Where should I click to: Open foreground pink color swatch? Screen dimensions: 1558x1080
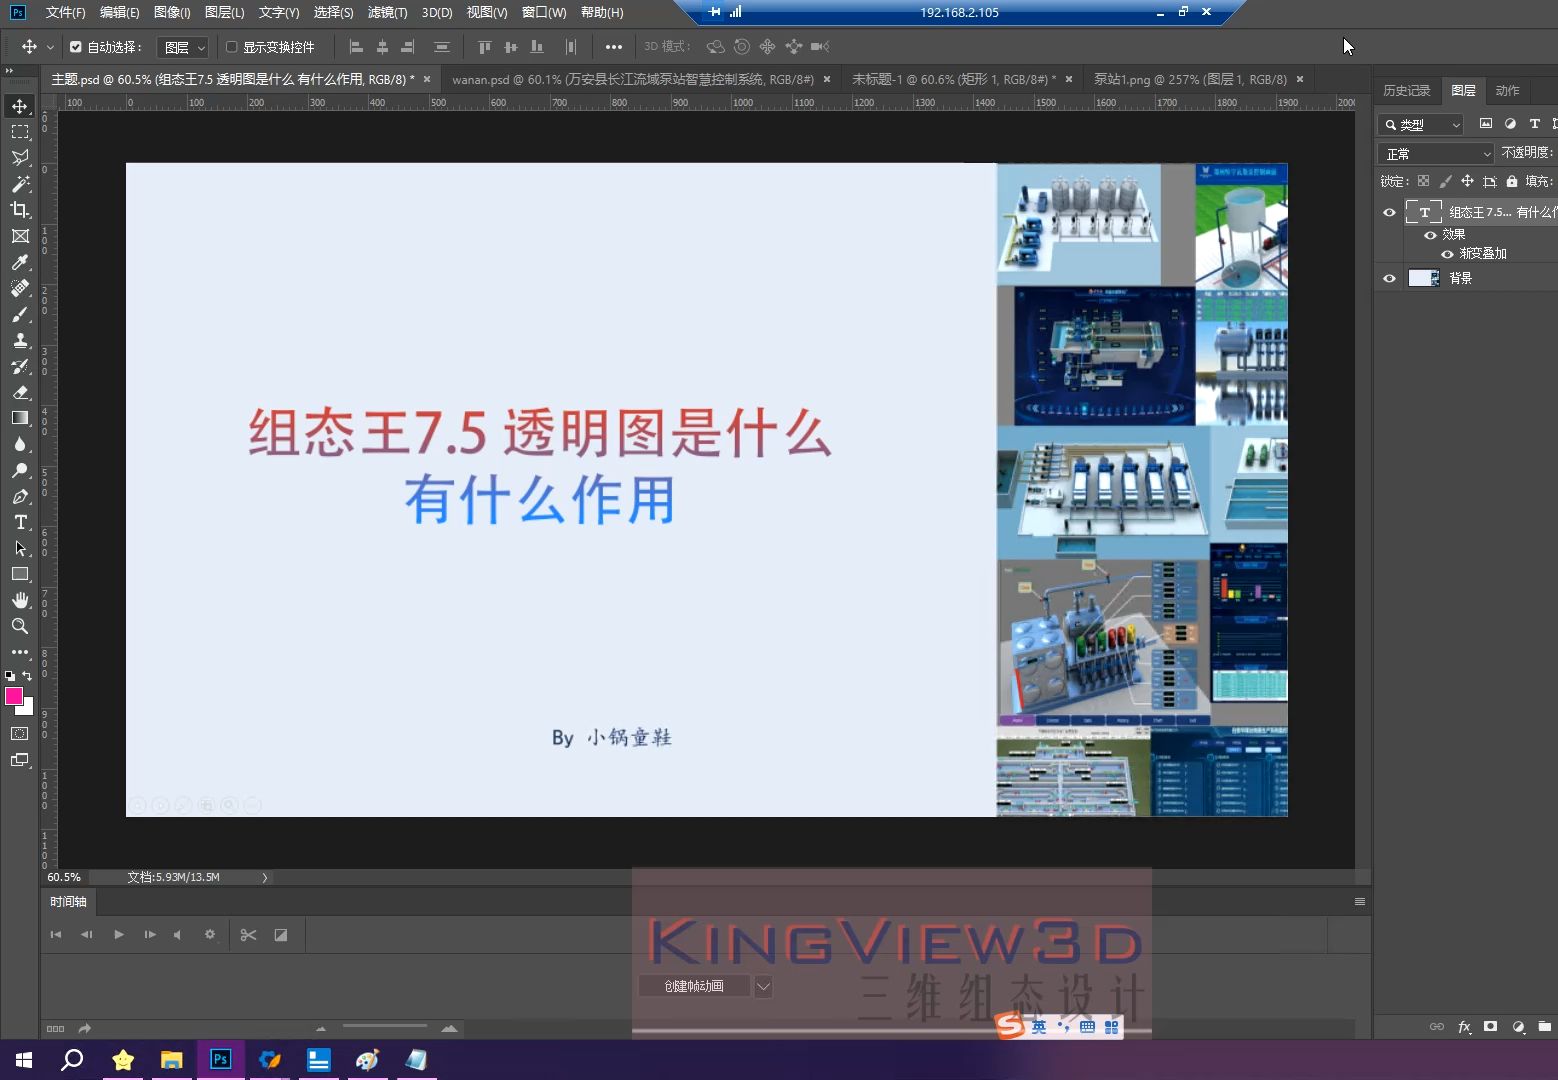(x=13, y=695)
